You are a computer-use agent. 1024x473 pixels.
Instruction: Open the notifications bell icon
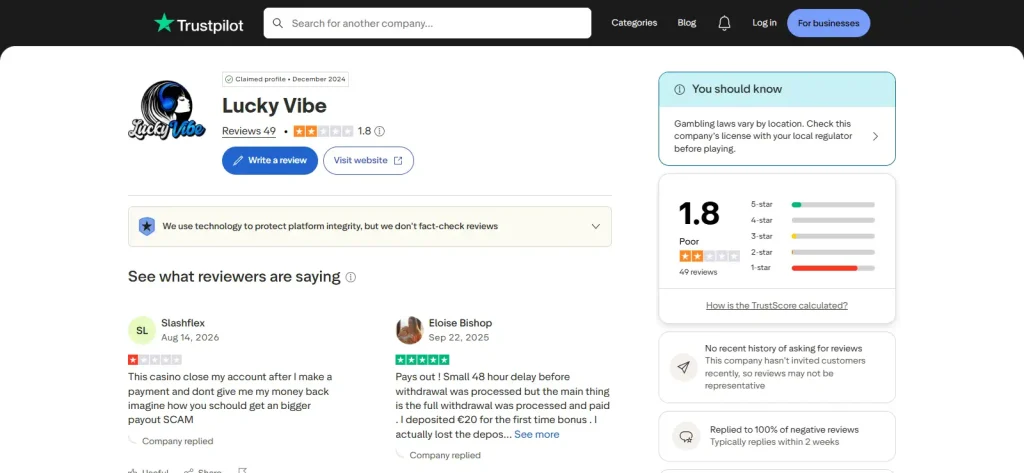click(724, 23)
